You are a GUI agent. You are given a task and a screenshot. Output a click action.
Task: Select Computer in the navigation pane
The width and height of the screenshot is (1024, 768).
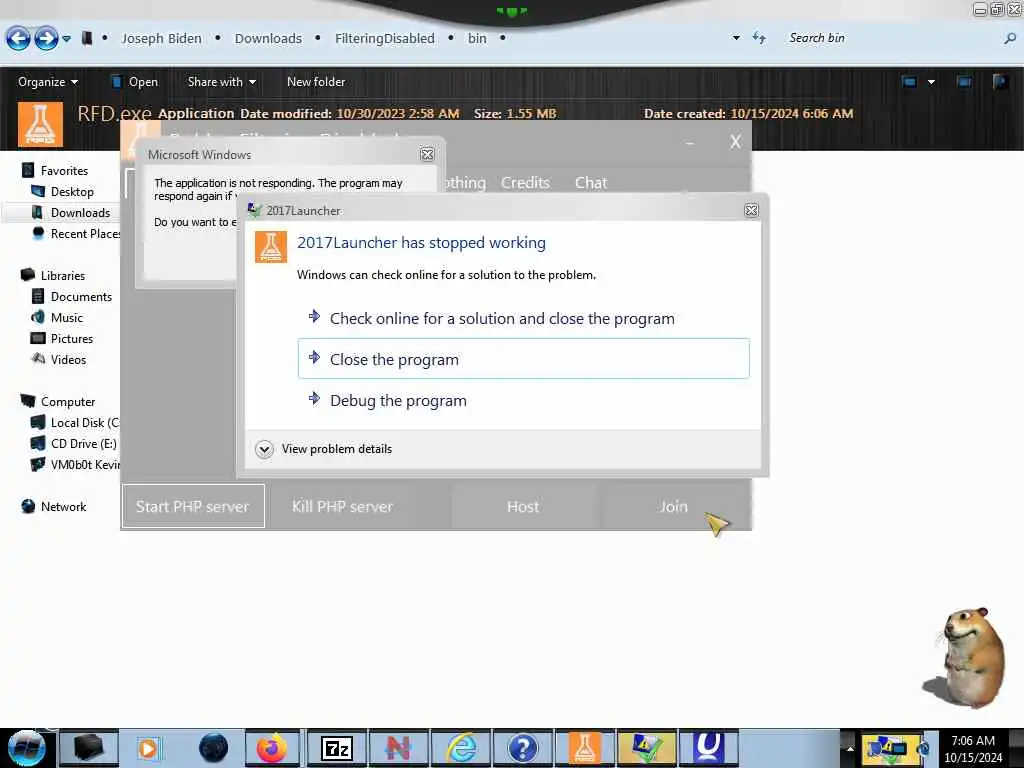68,402
